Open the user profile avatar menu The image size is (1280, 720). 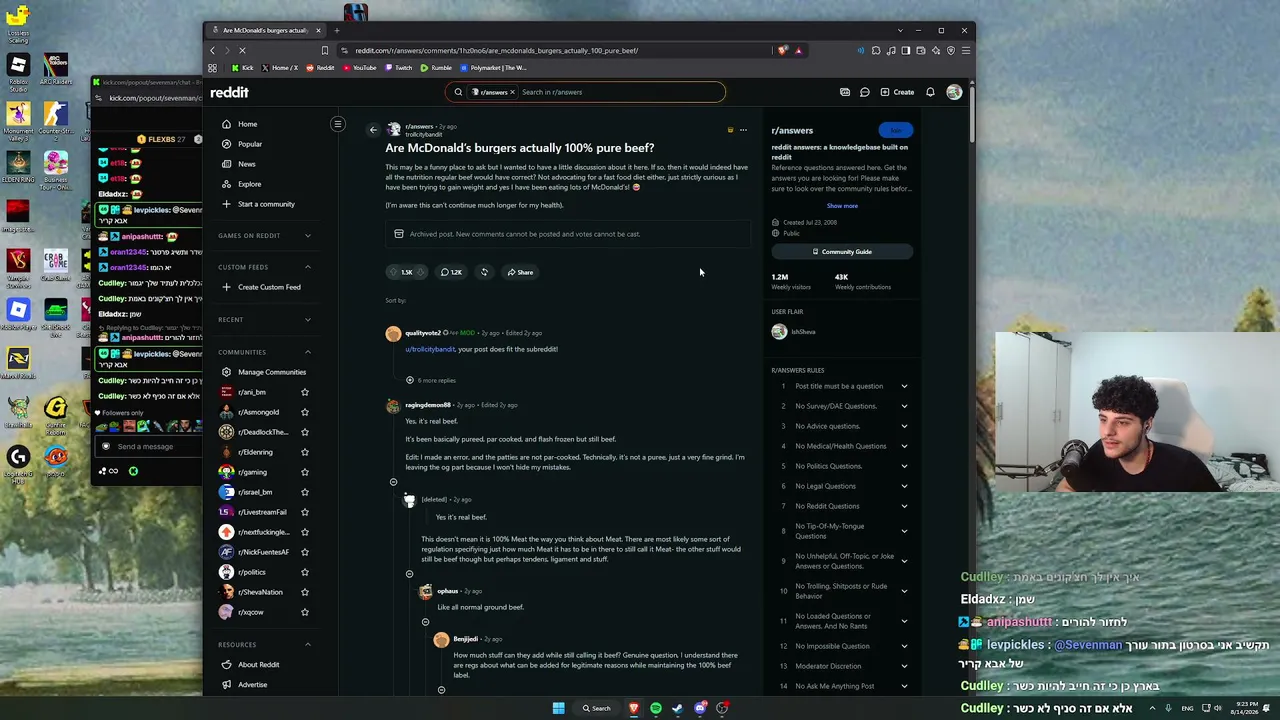tap(954, 92)
